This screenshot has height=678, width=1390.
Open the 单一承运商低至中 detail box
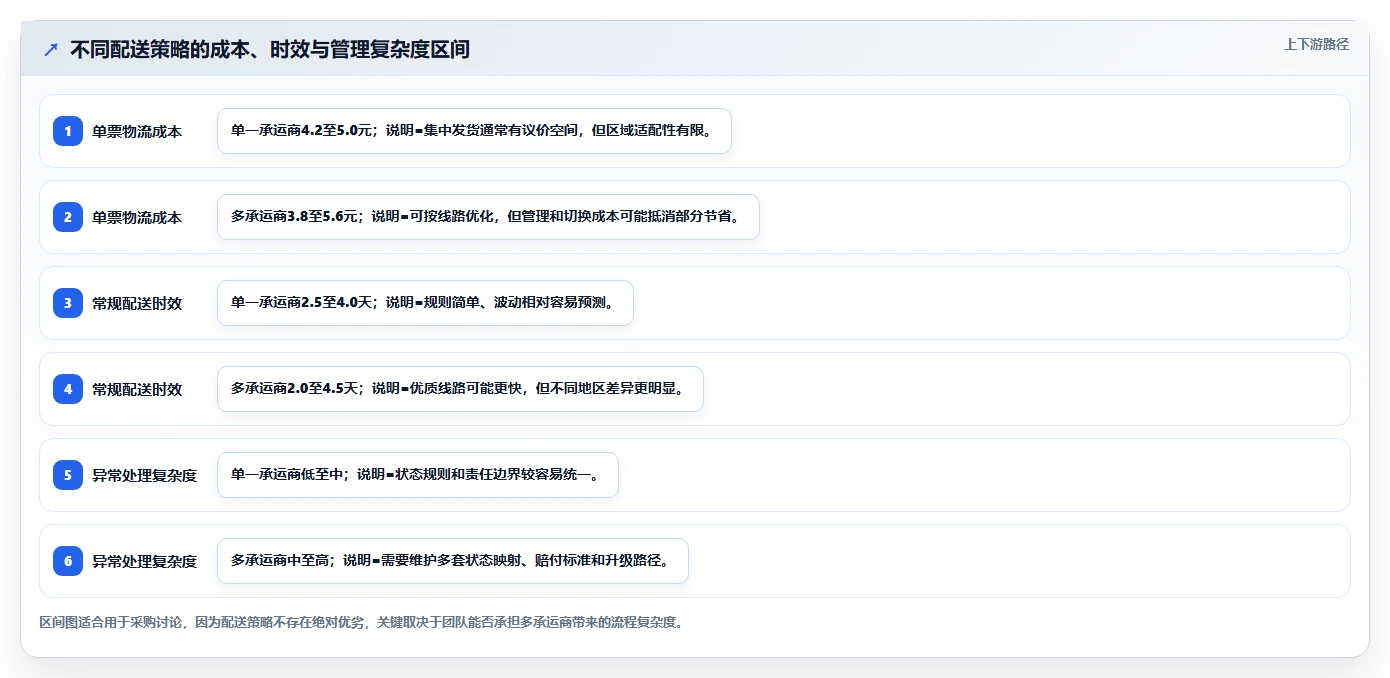tap(418, 475)
